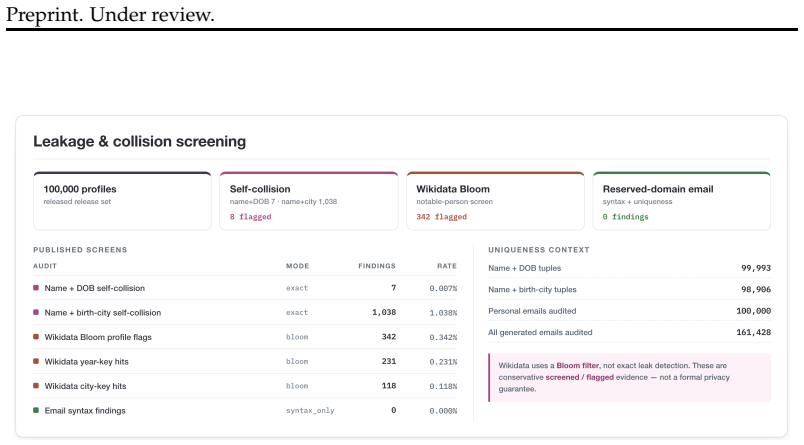The height and width of the screenshot is (445, 804).
Task: Click the '342 flagged' Wikidata count
Action: coord(441,217)
